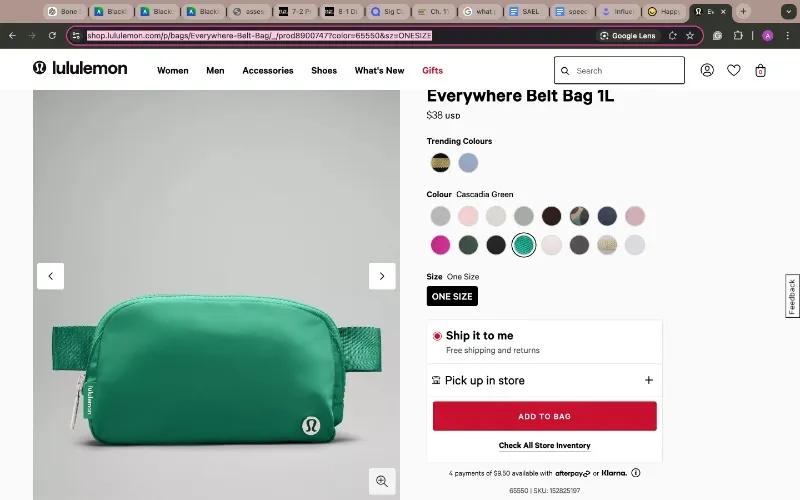The width and height of the screenshot is (800, 500).
Task: Go forward in browser history
Action: 32,36
